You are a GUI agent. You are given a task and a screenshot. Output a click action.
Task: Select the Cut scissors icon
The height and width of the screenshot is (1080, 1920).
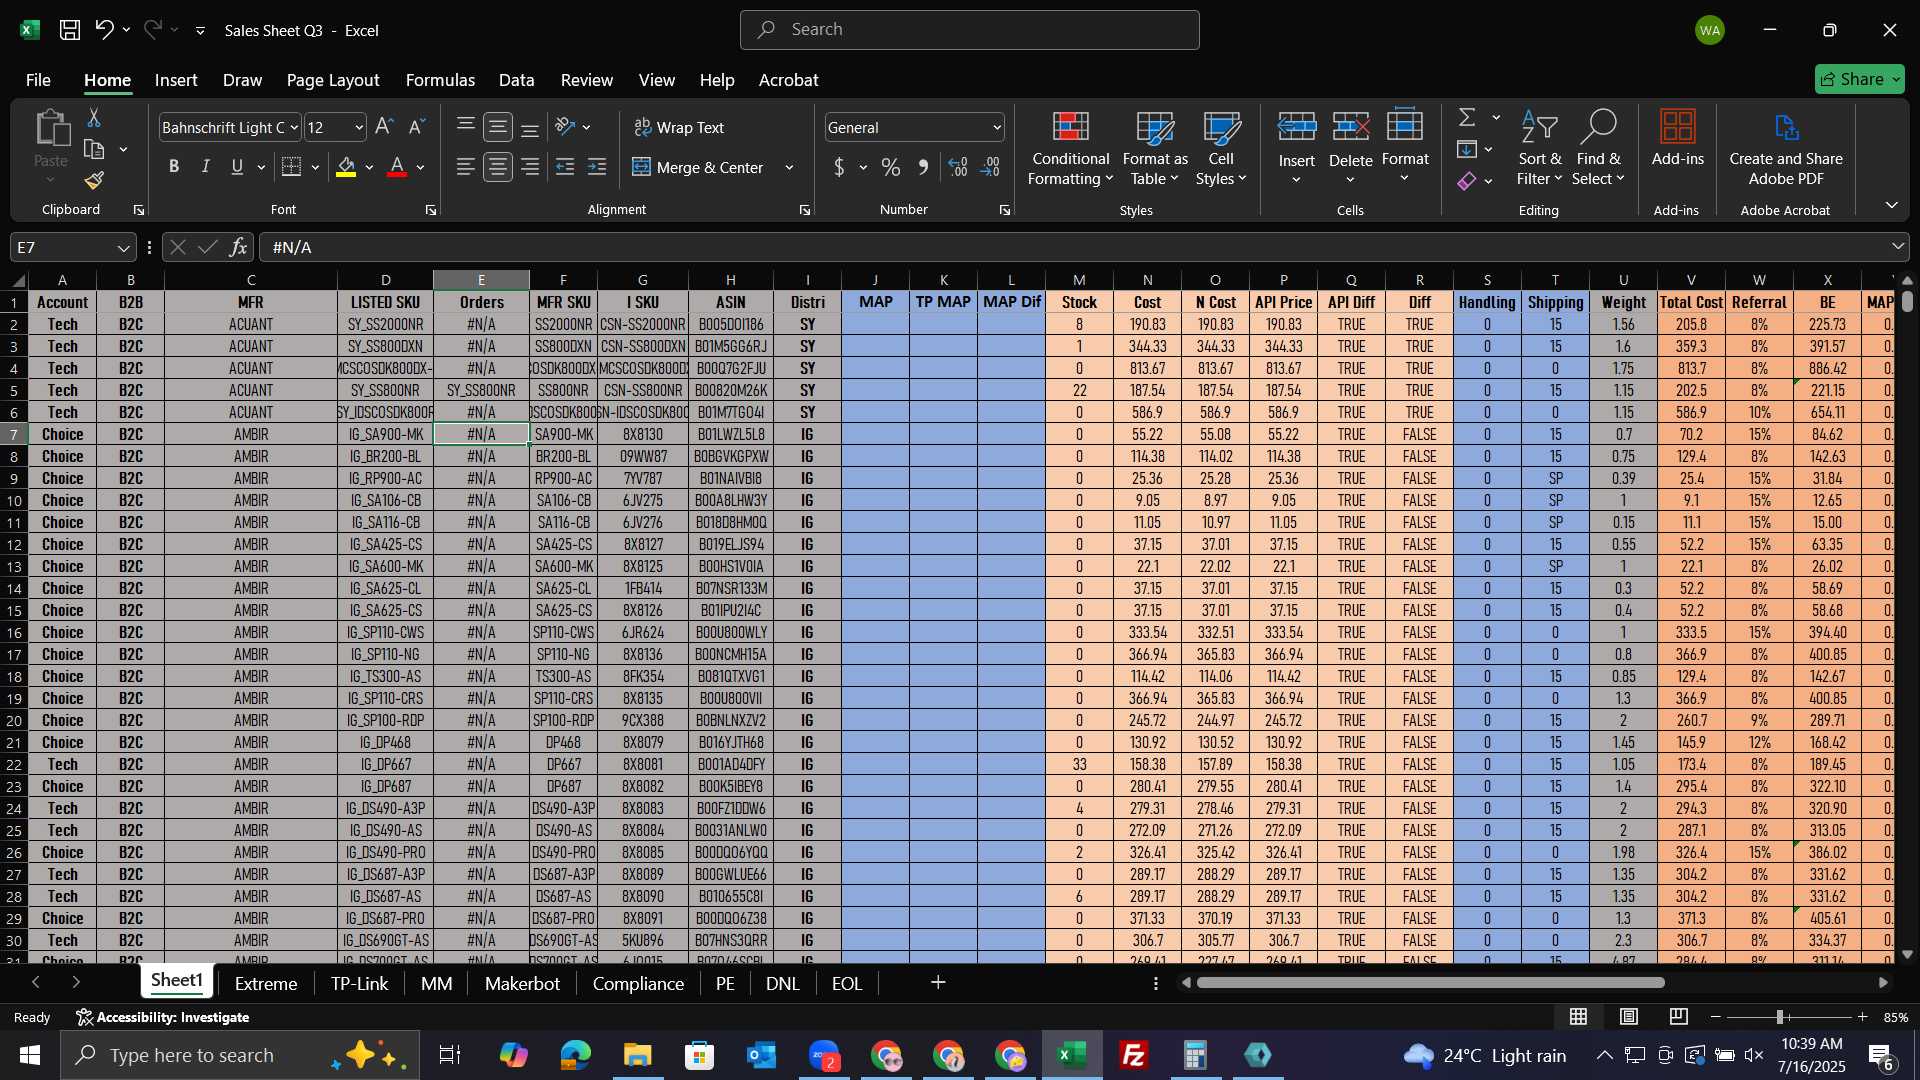94,118
